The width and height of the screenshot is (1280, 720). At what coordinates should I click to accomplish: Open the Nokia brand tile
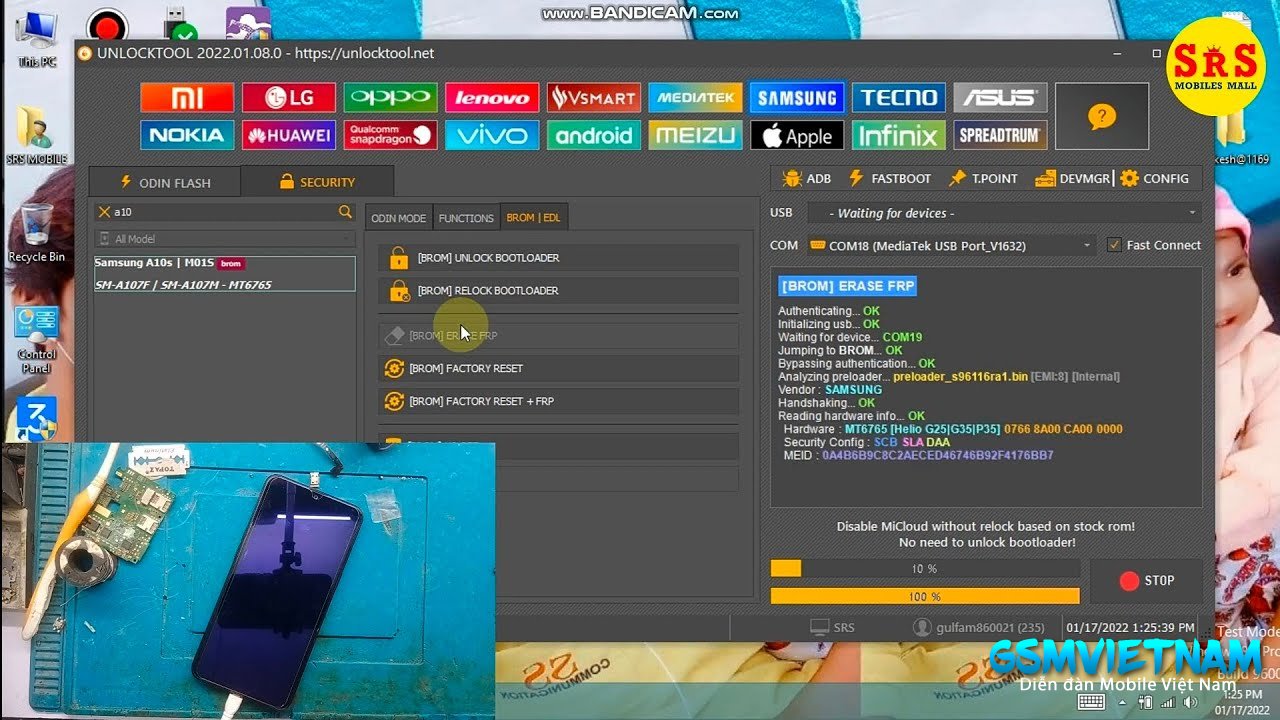tap(187, 135)
